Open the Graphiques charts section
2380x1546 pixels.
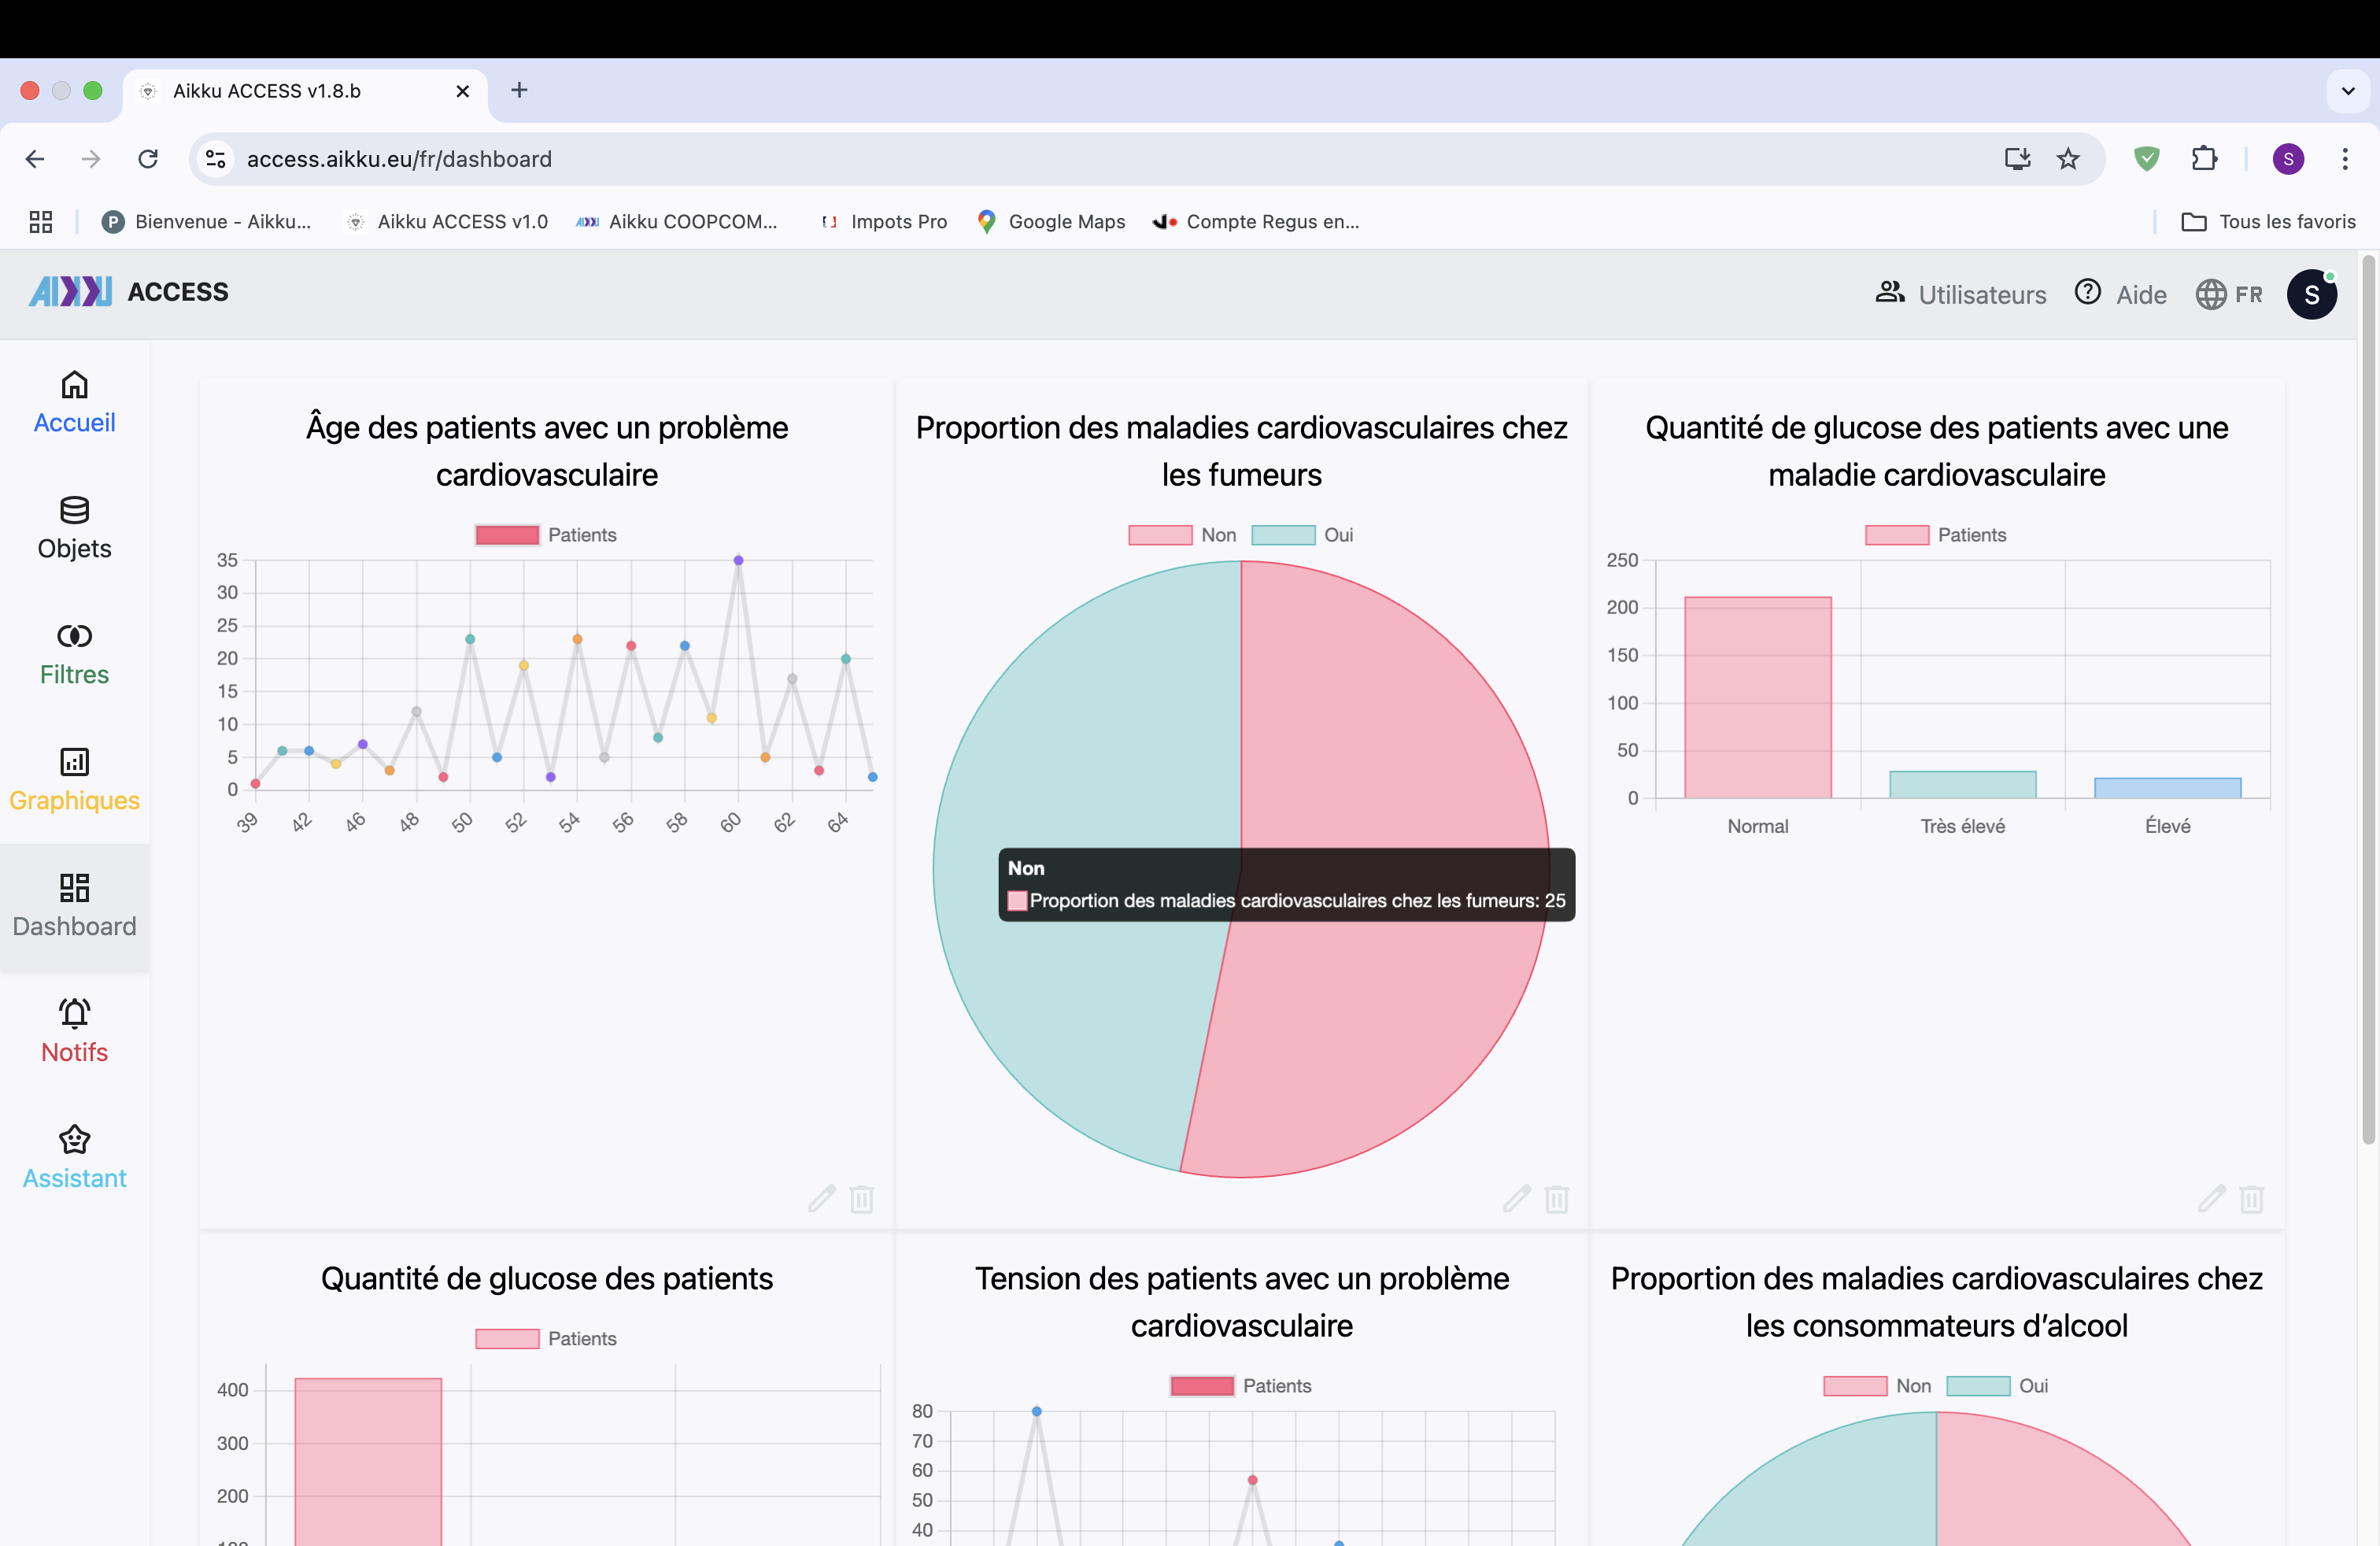(74, 781)
